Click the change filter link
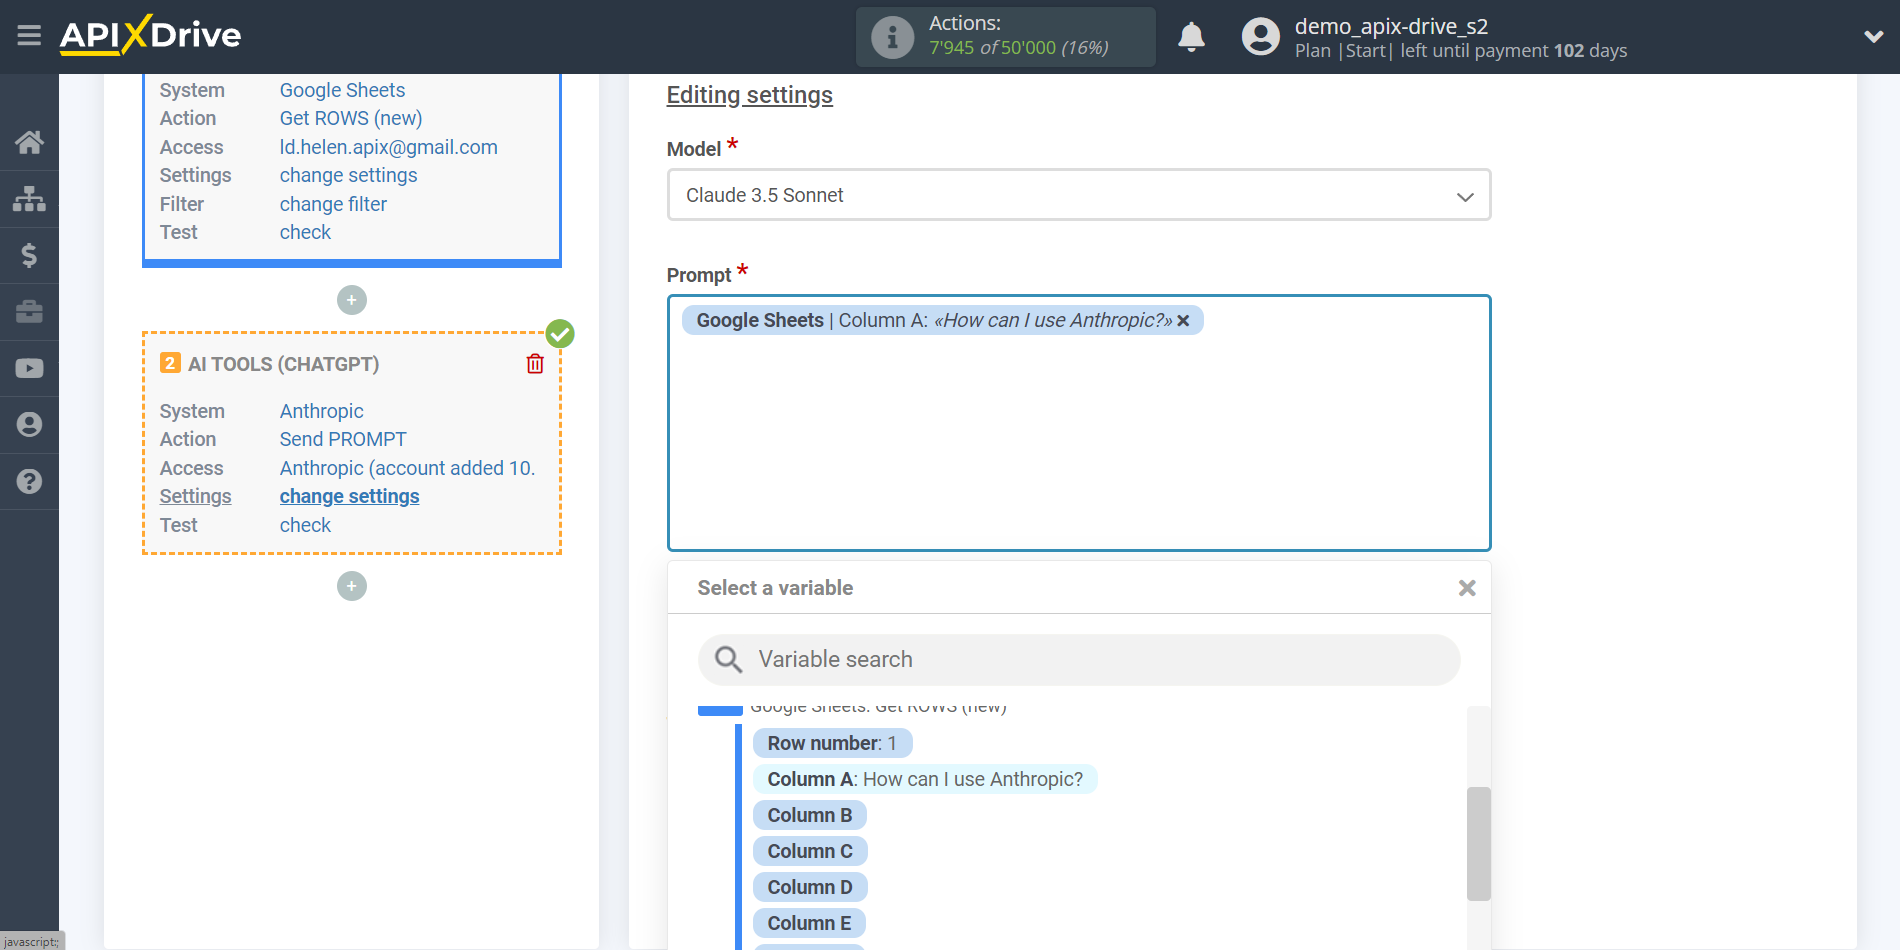Screen dimensions: 1900x950 [x=333, y=204]
